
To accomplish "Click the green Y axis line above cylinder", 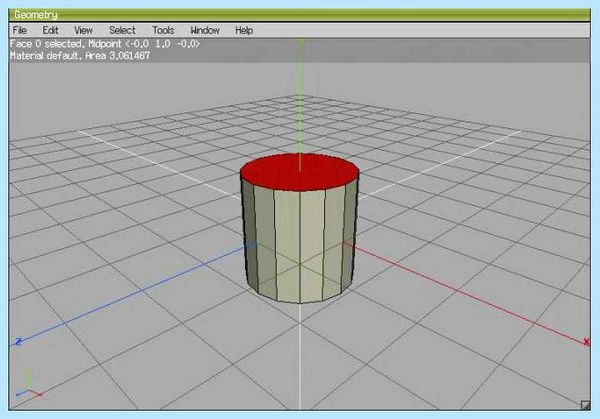I will point(300,96).
